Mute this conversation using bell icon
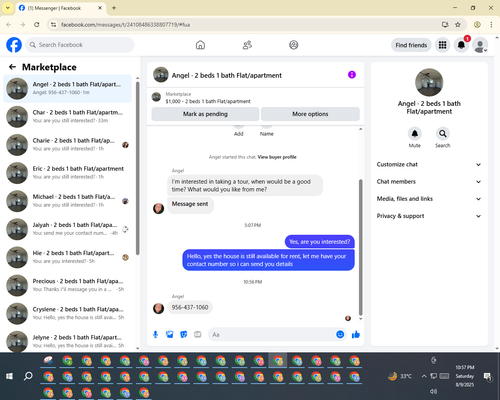This screenshot has height=400, width=500. (x=415, y=134)
